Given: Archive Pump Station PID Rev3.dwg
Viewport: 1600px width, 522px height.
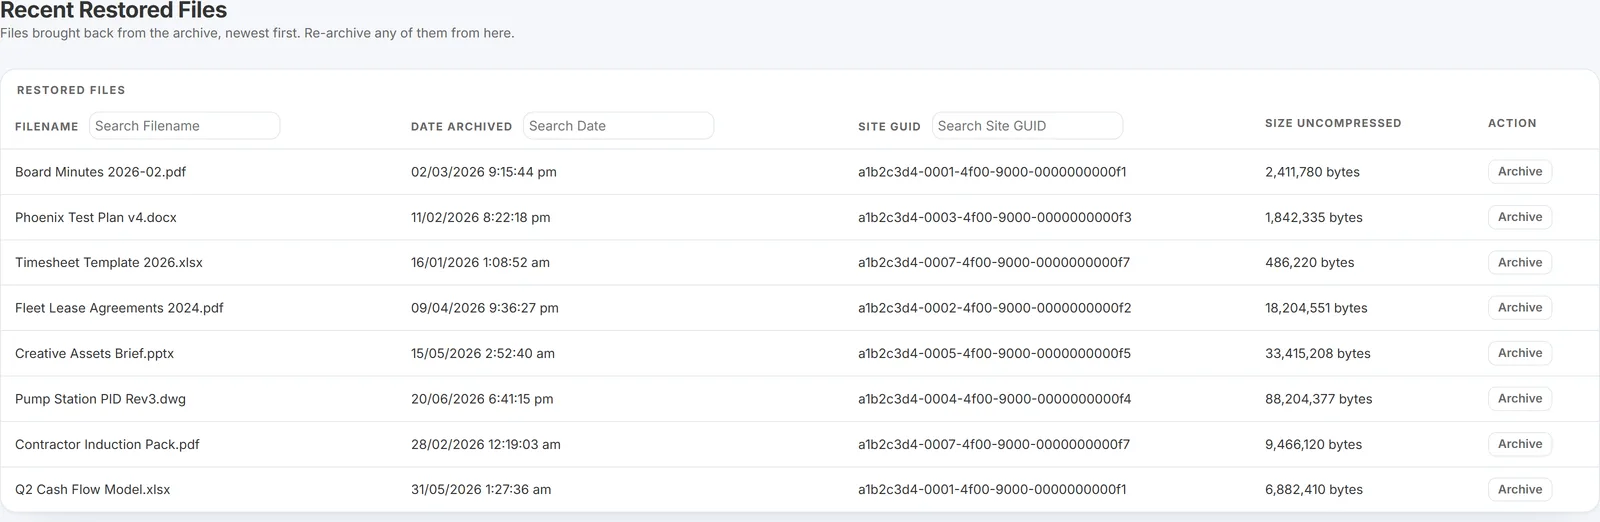Looking at the screenshot, I should coord(1520,399).
